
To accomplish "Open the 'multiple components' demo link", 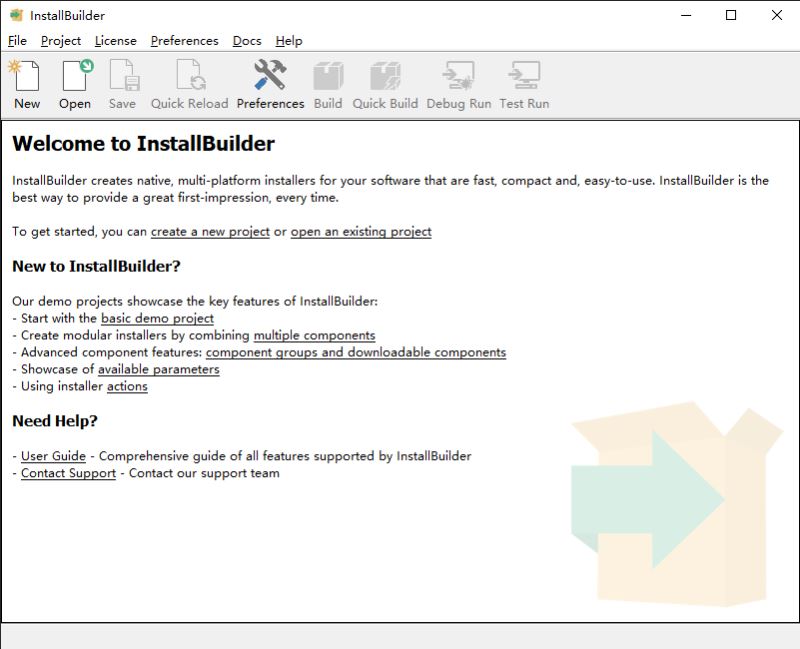I will coord(314,335).
